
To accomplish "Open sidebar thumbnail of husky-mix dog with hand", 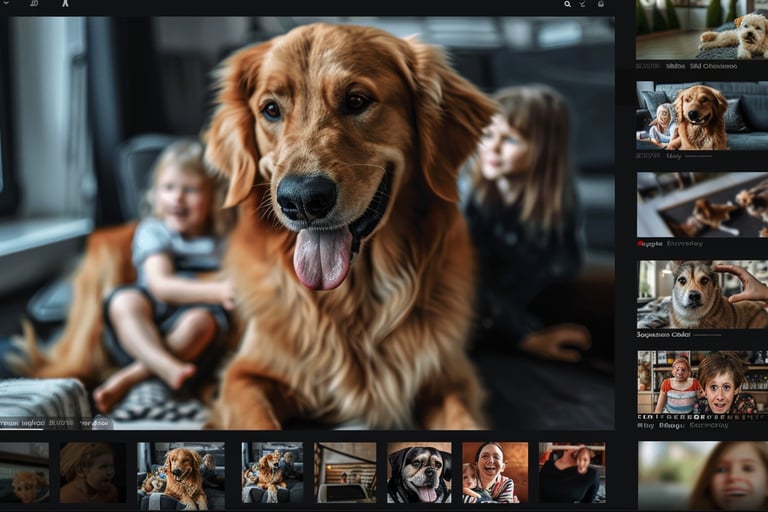I will click(x=702, y=294).
